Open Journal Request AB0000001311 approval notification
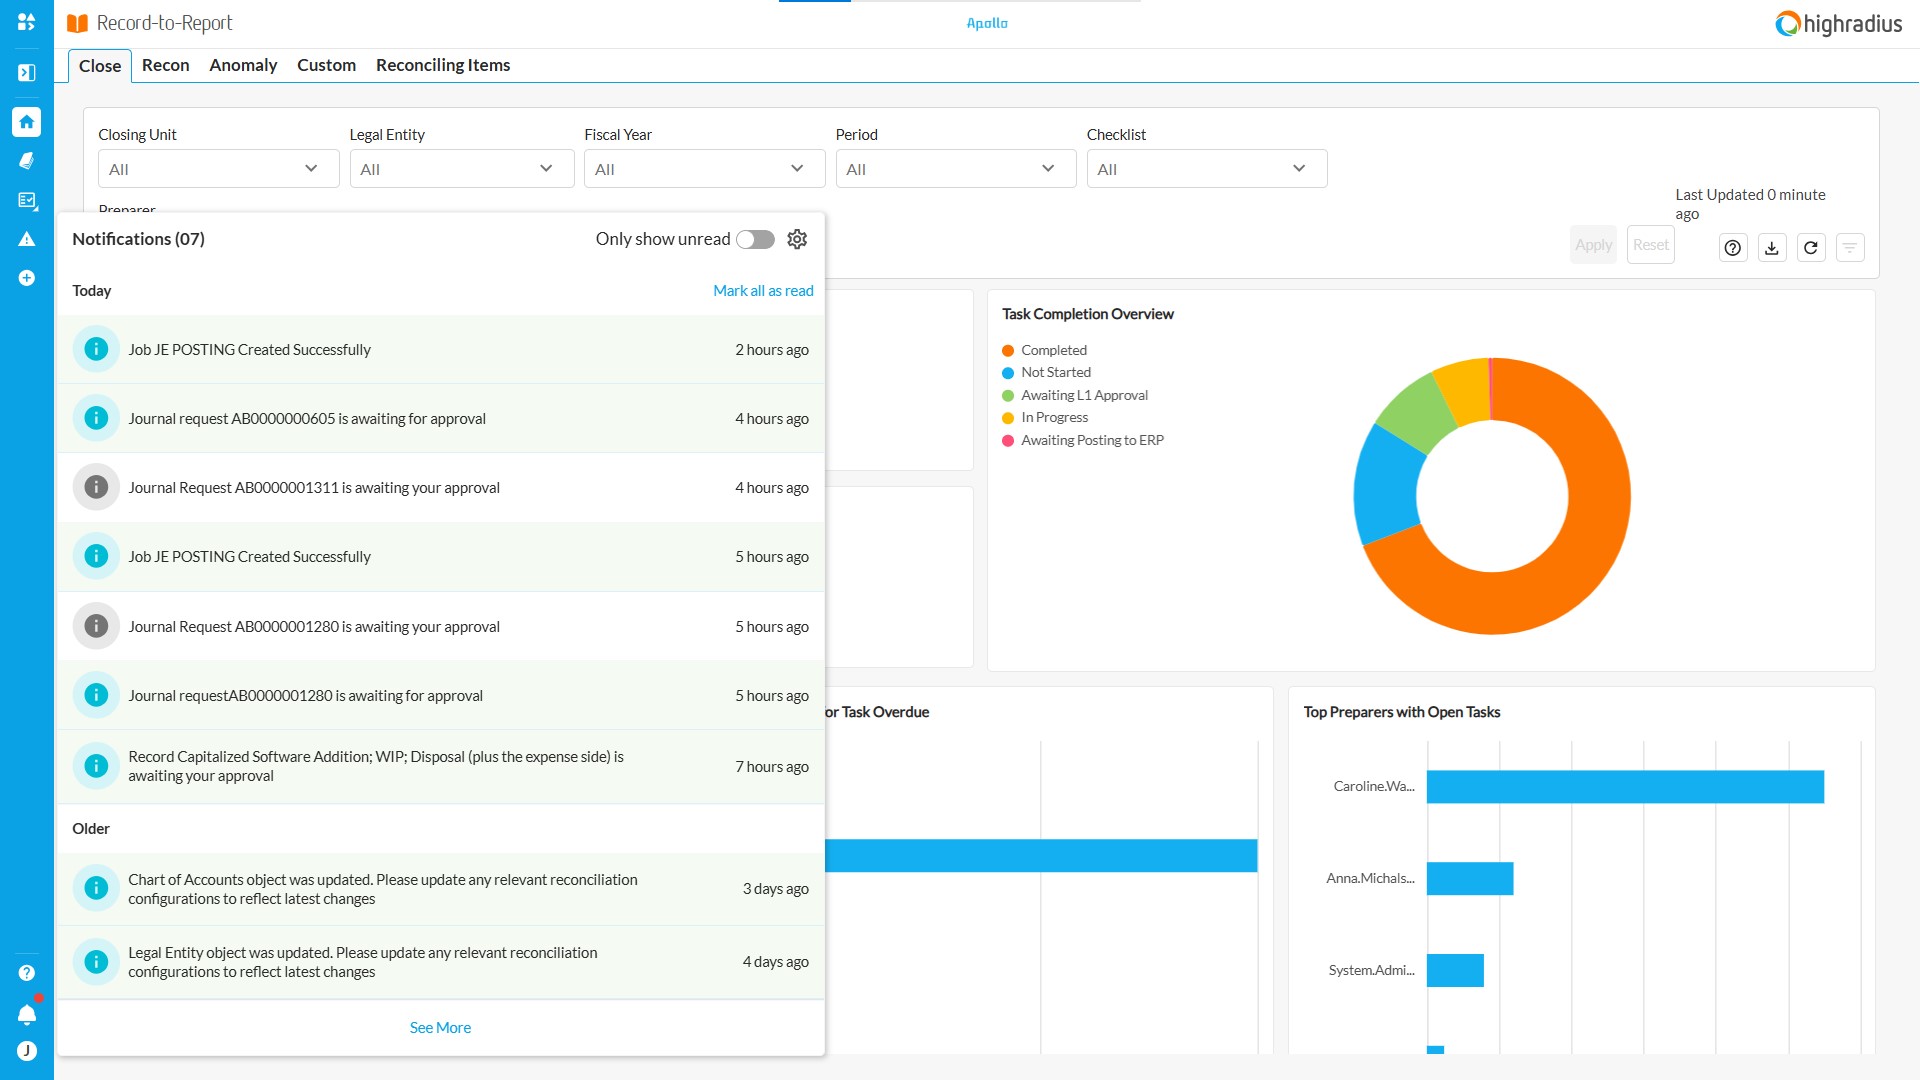Screen dimensions: 1920x1080 click(x=314, y=488)
